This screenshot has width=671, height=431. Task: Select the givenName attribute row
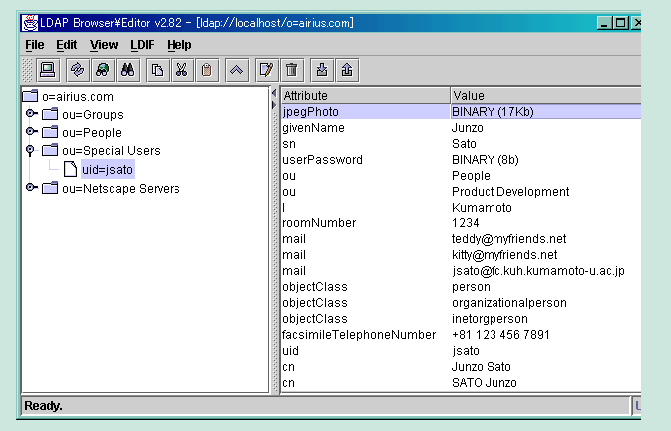click(461, 128)
